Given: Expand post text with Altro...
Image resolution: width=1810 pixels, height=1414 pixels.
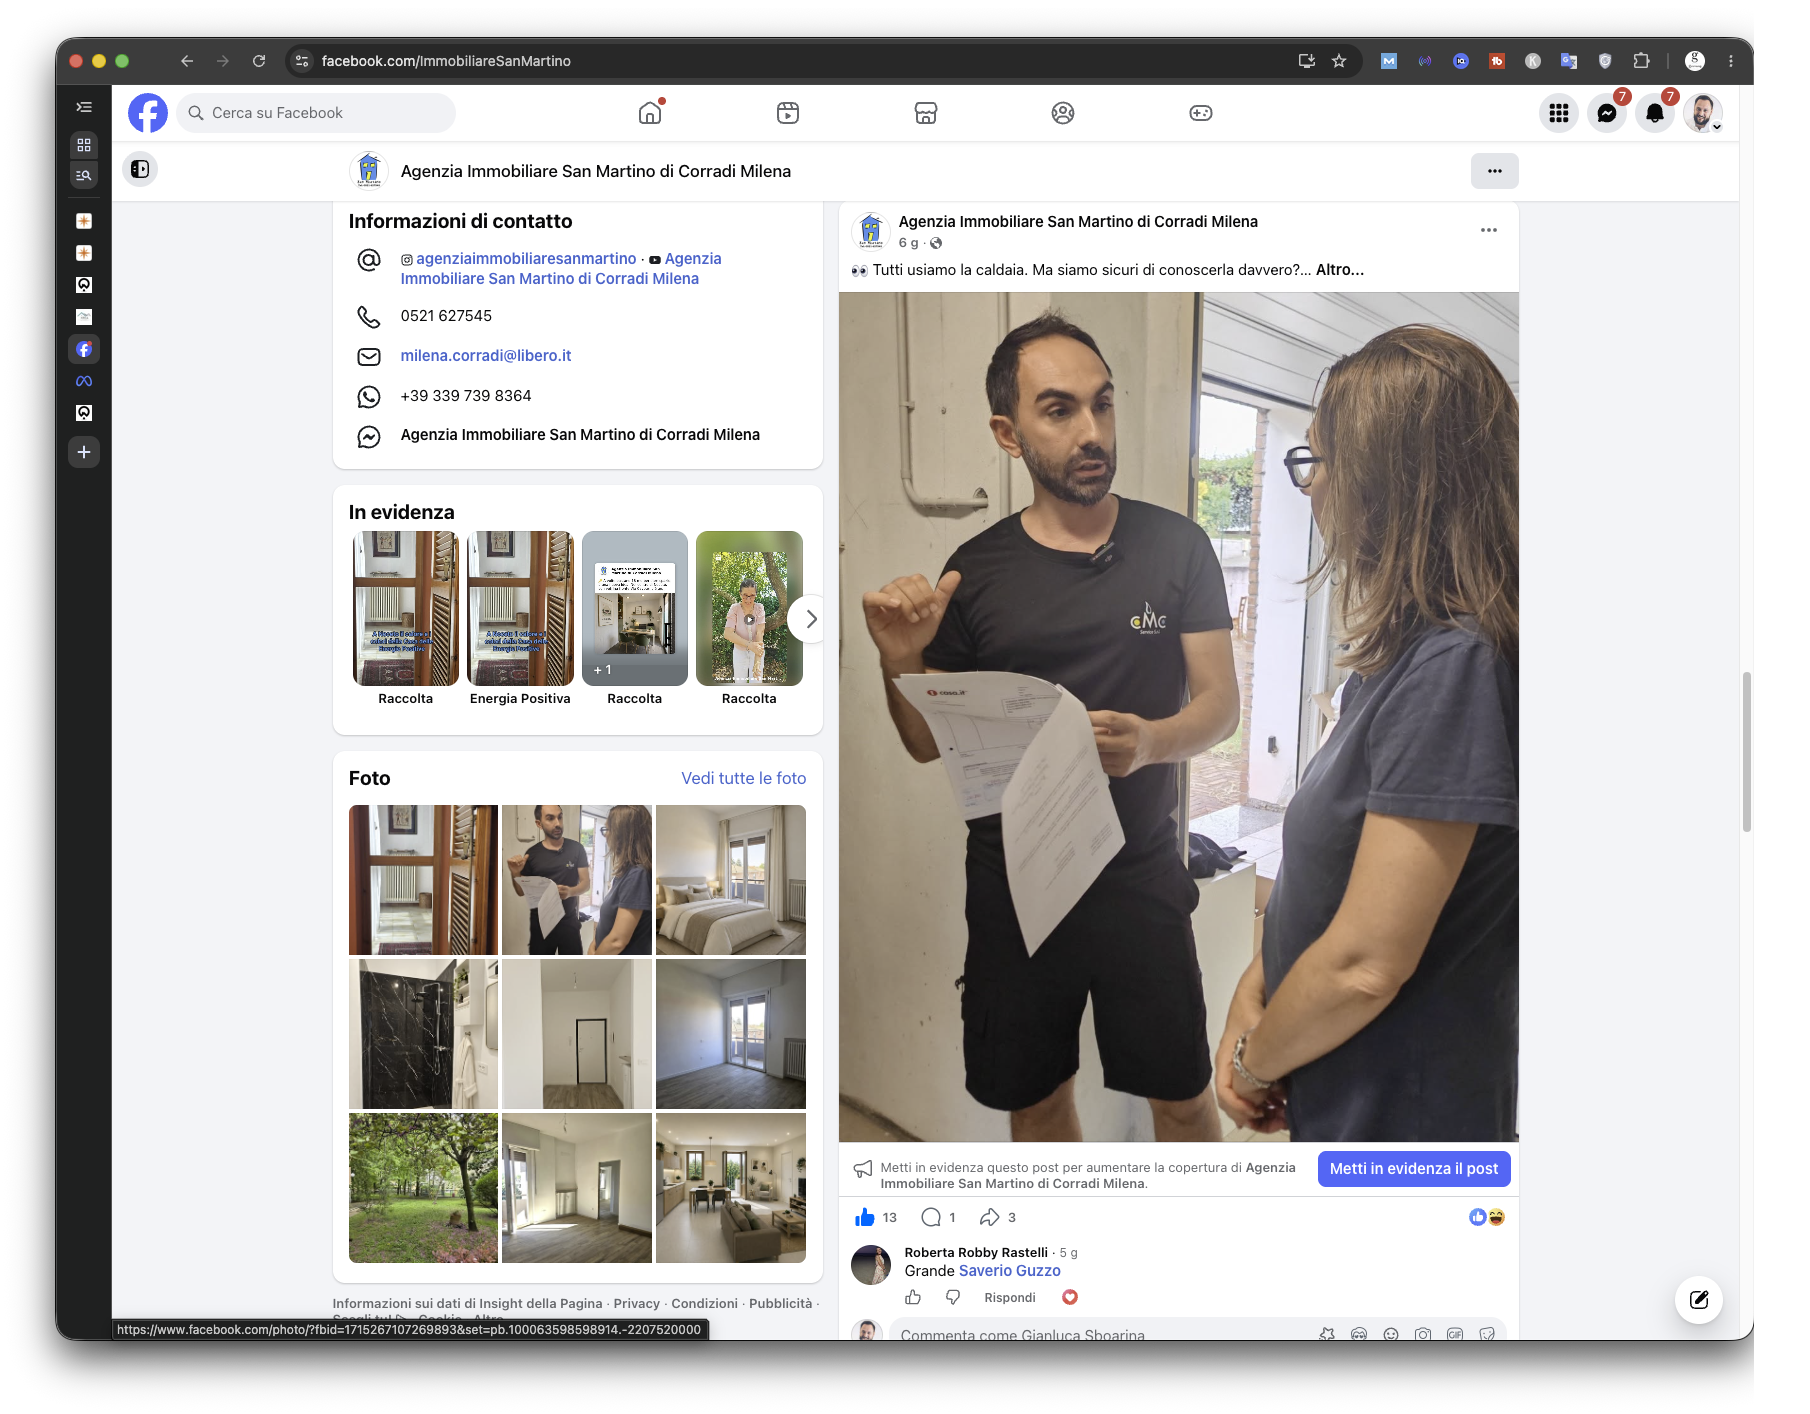Looking at the screenshot, I should coord(1340,270).
